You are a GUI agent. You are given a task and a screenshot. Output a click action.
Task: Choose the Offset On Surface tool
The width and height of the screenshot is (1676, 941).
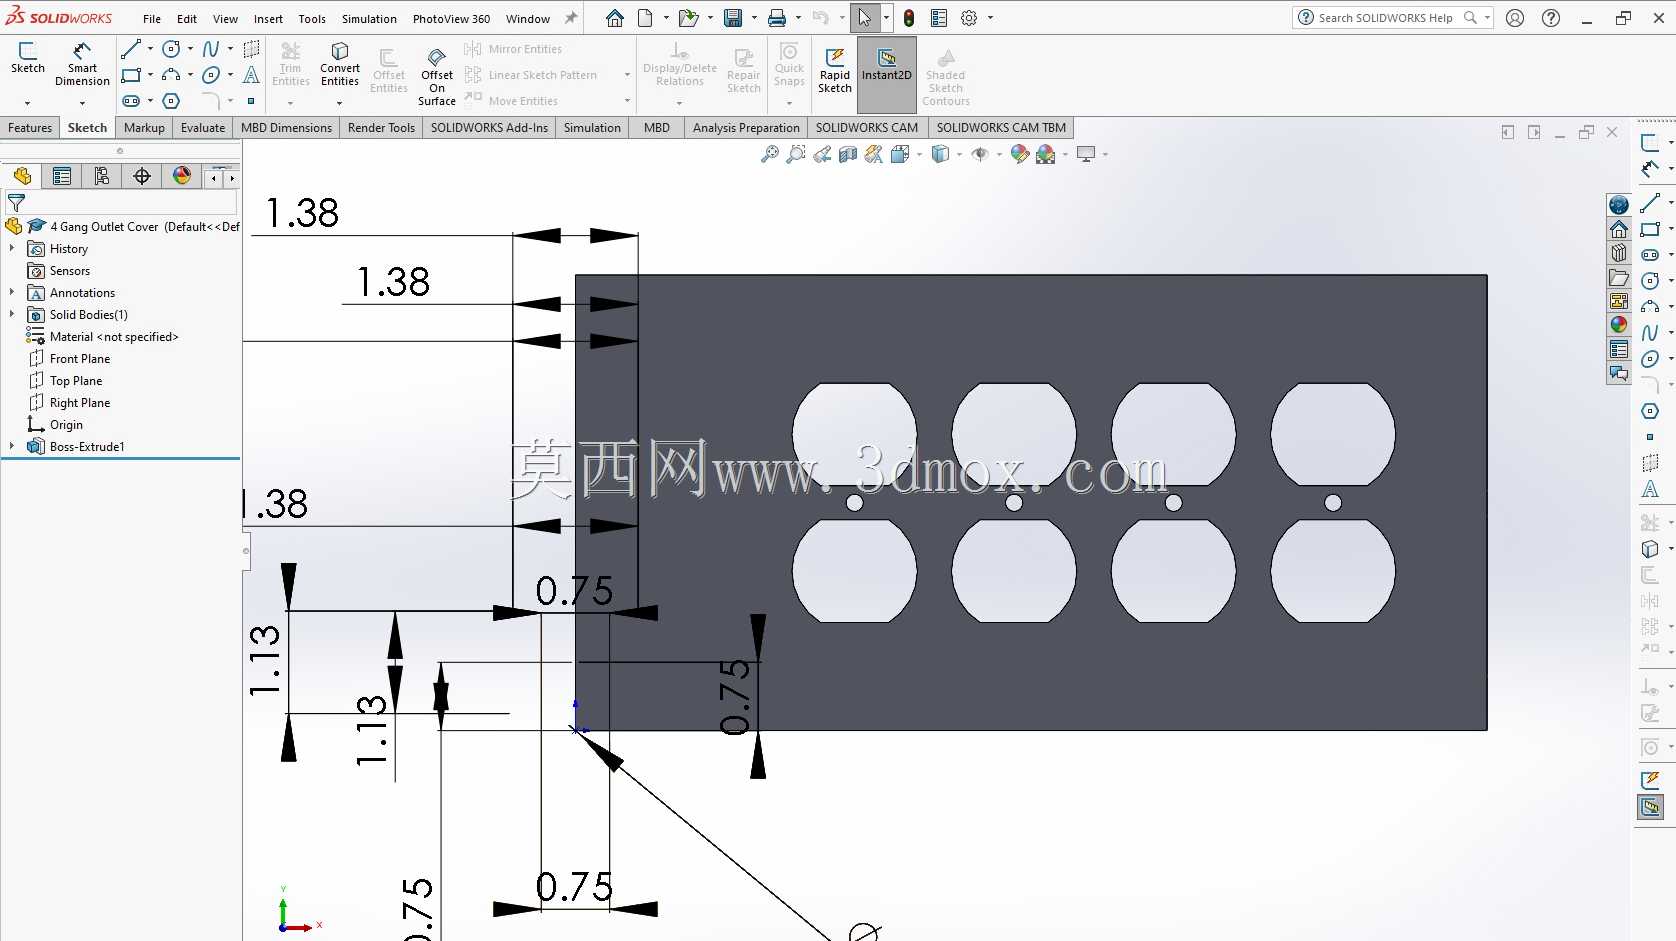[x=437, y=78]
